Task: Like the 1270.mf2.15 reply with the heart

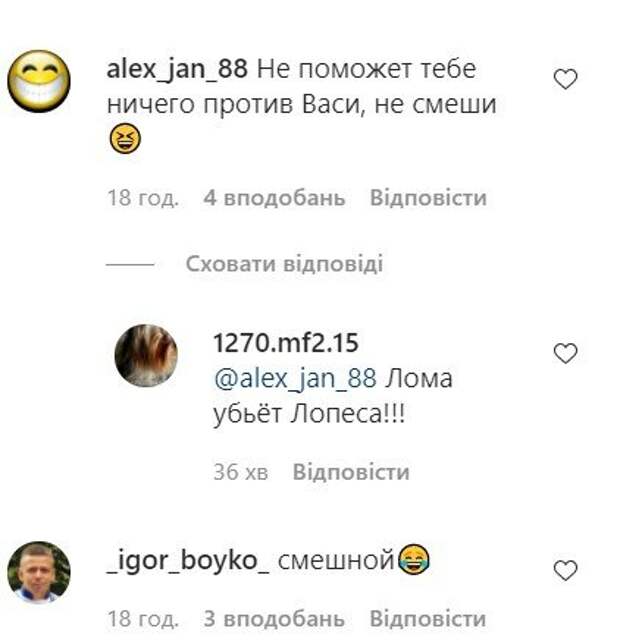Action: point(565,354)
